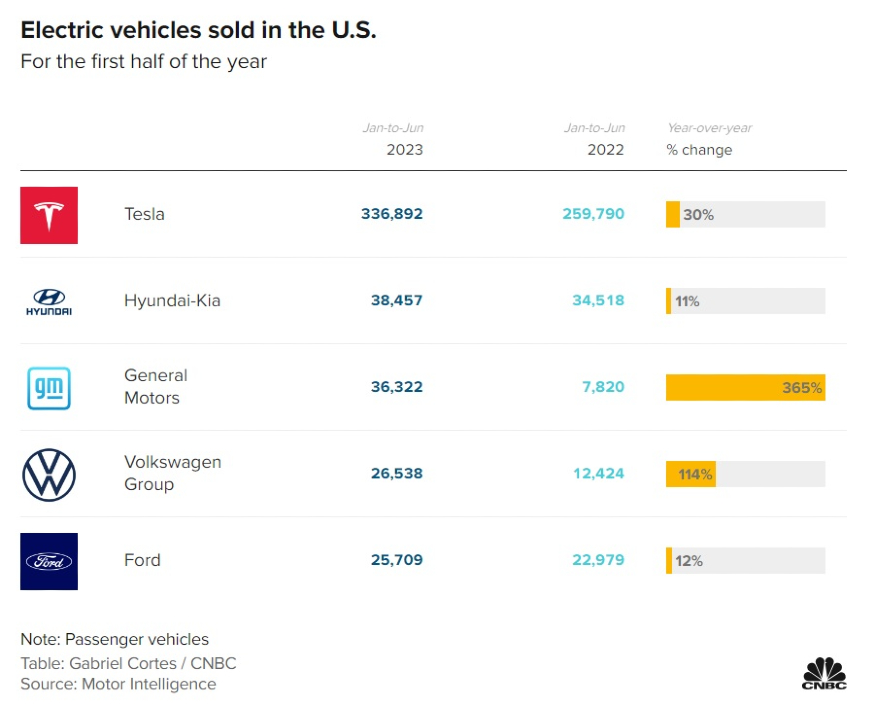Click the Source: Motor Intelligence text
Screen dimensions: 875x705
point(118,684)
